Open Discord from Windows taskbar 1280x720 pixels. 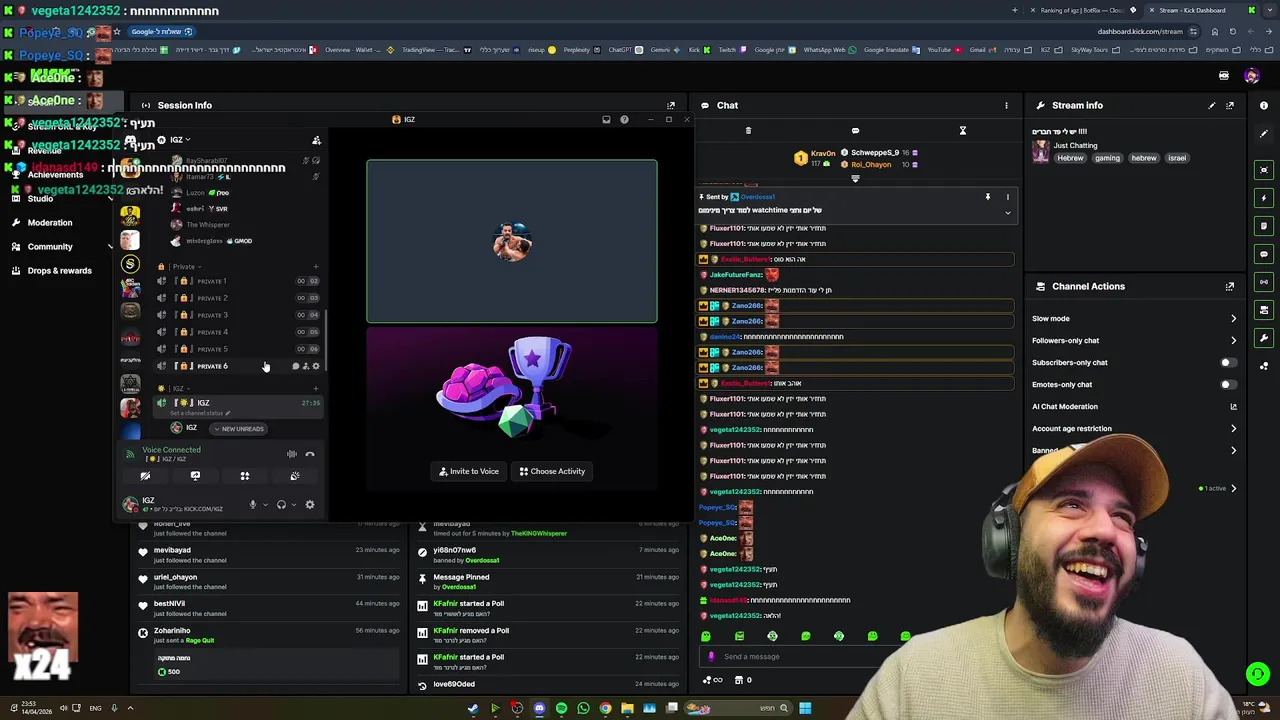point(539,708)
